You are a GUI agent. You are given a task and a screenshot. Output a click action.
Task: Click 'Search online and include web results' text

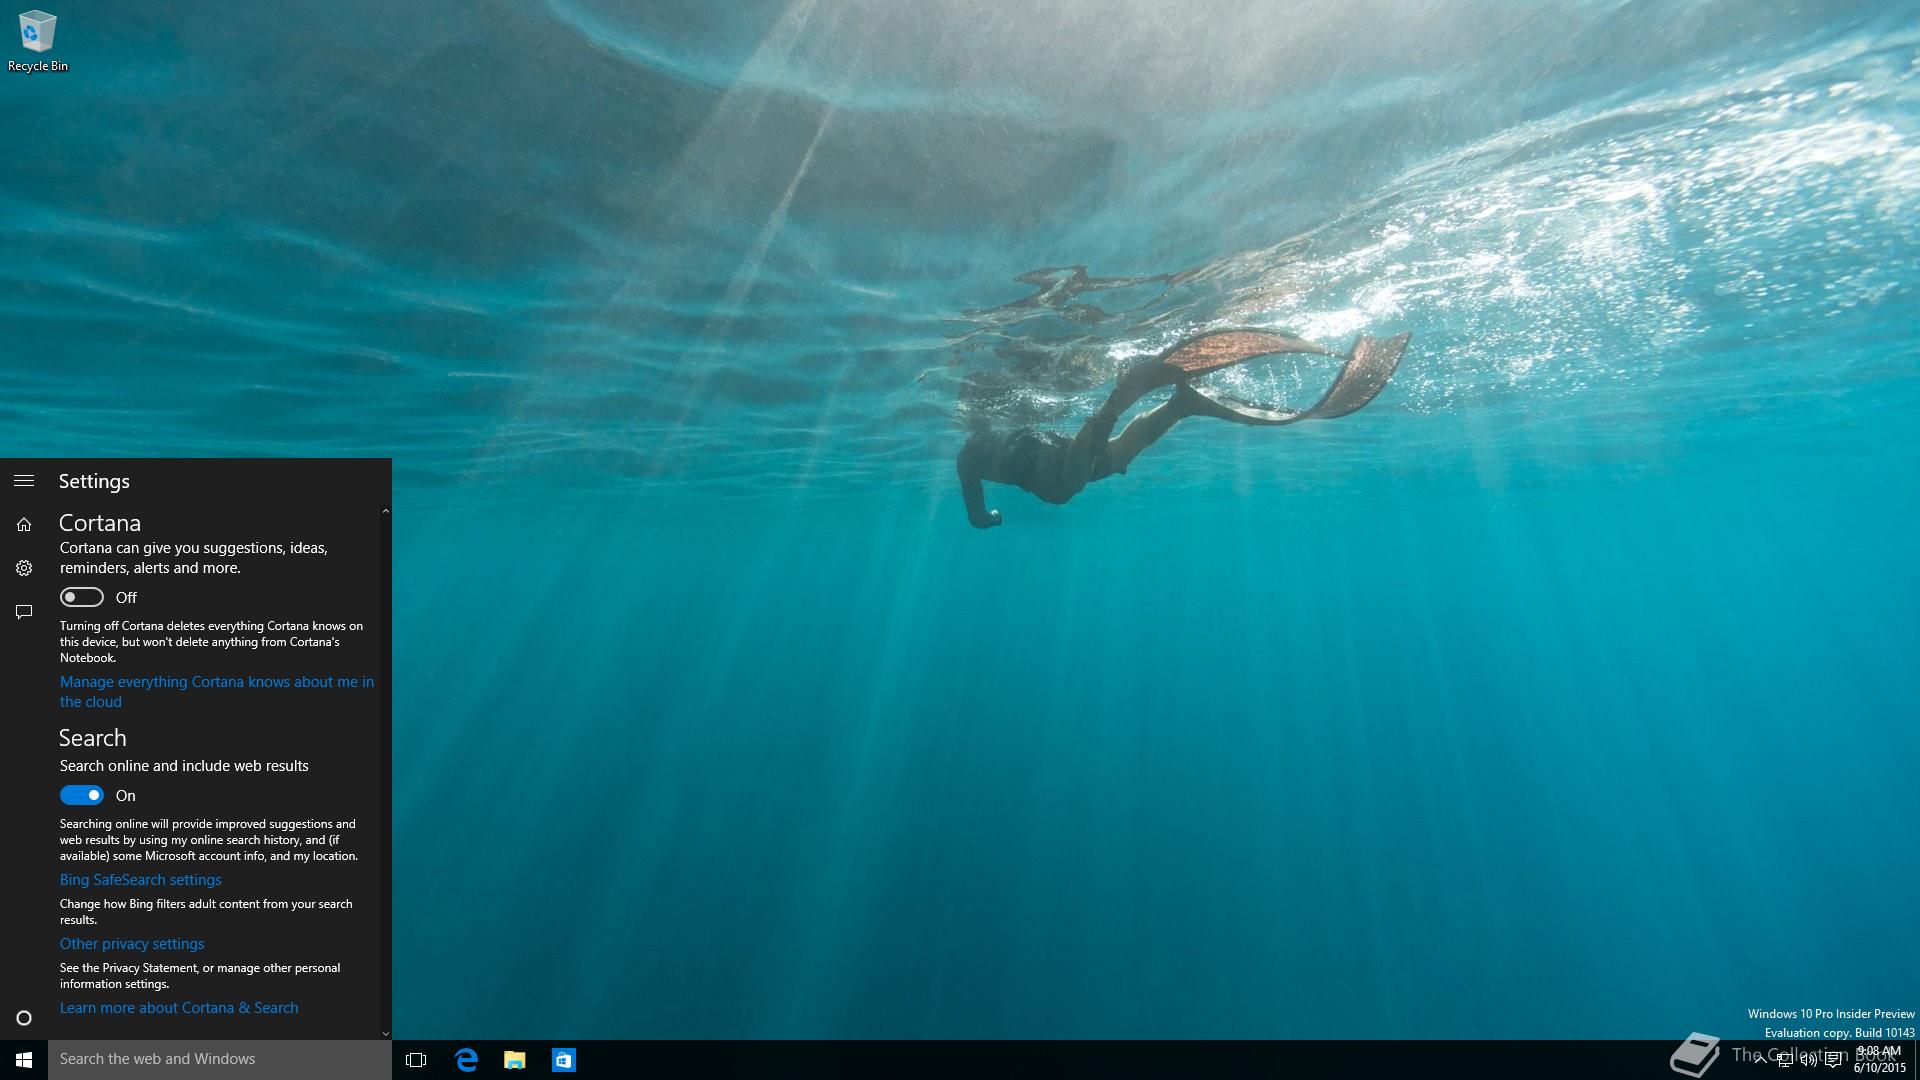tap(184, 766)
